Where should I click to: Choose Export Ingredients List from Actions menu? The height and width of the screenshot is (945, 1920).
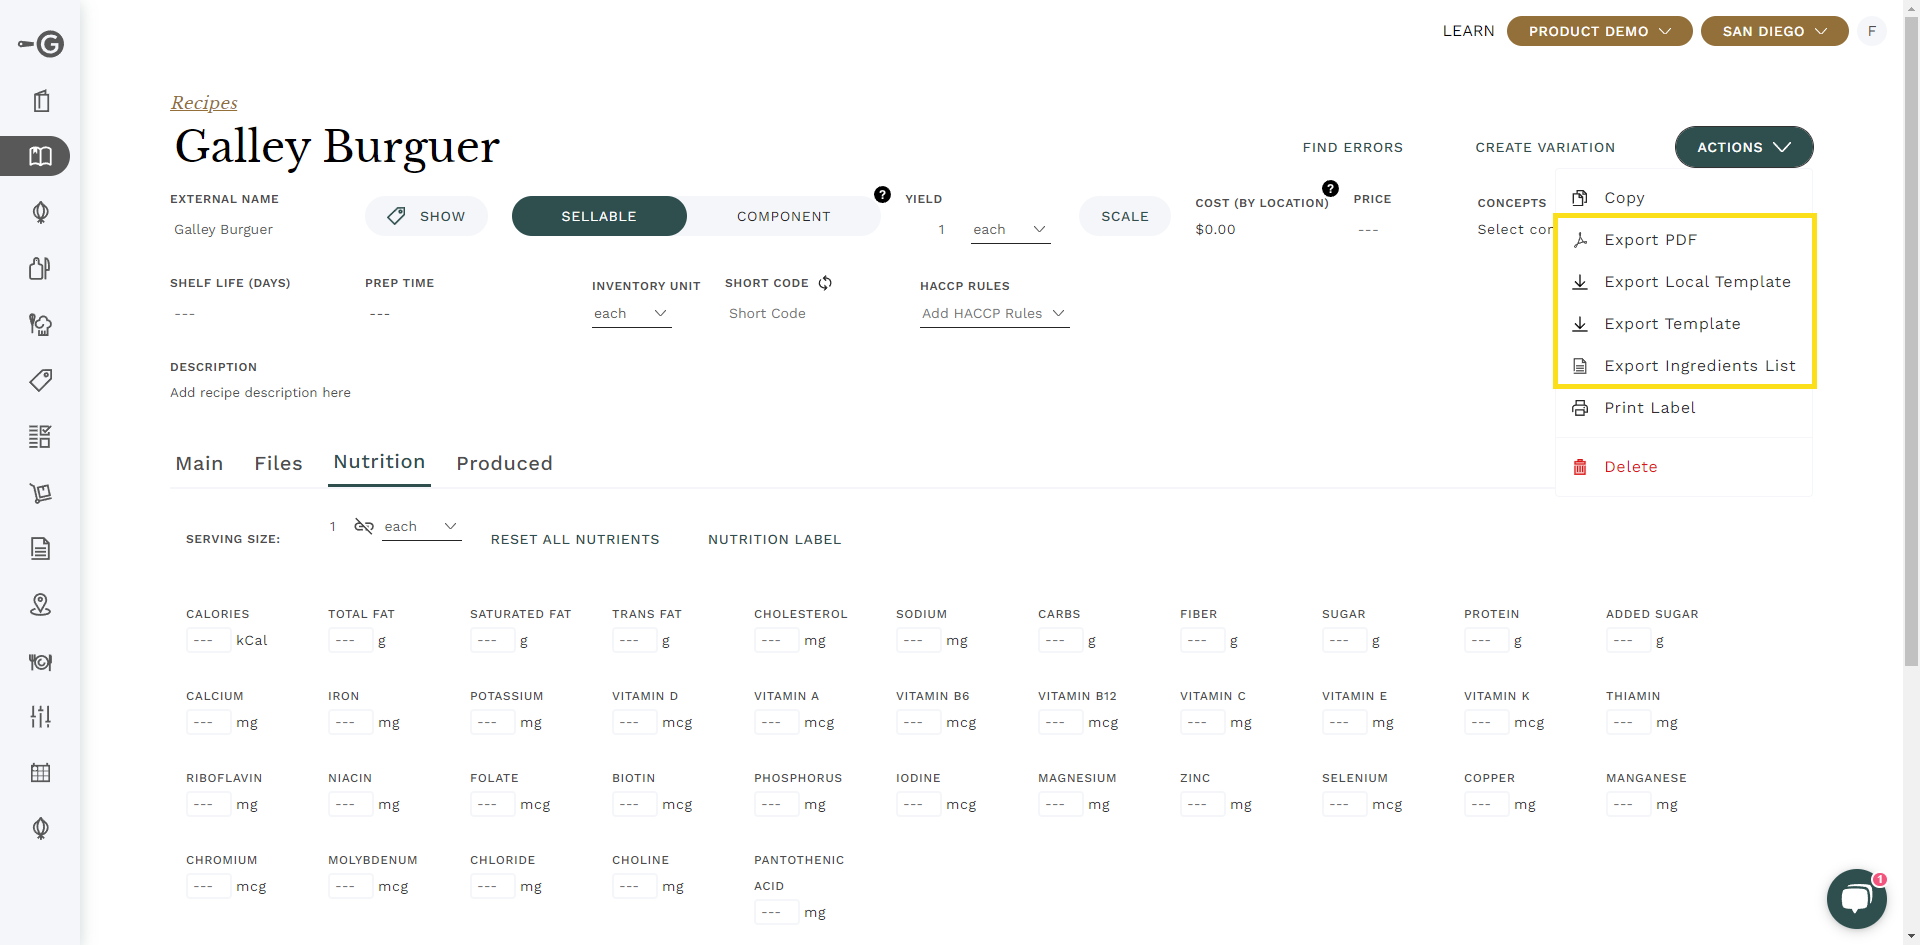(1698, 365)
